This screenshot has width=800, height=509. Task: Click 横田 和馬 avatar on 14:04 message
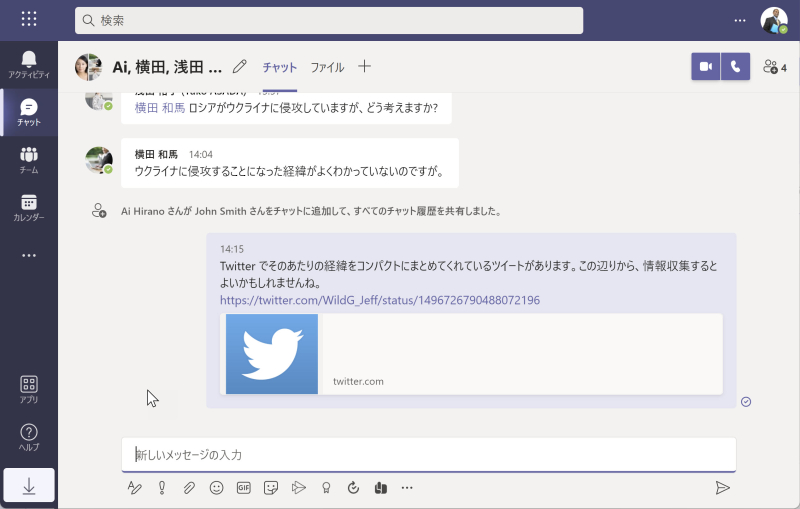(x=99, y=160)
